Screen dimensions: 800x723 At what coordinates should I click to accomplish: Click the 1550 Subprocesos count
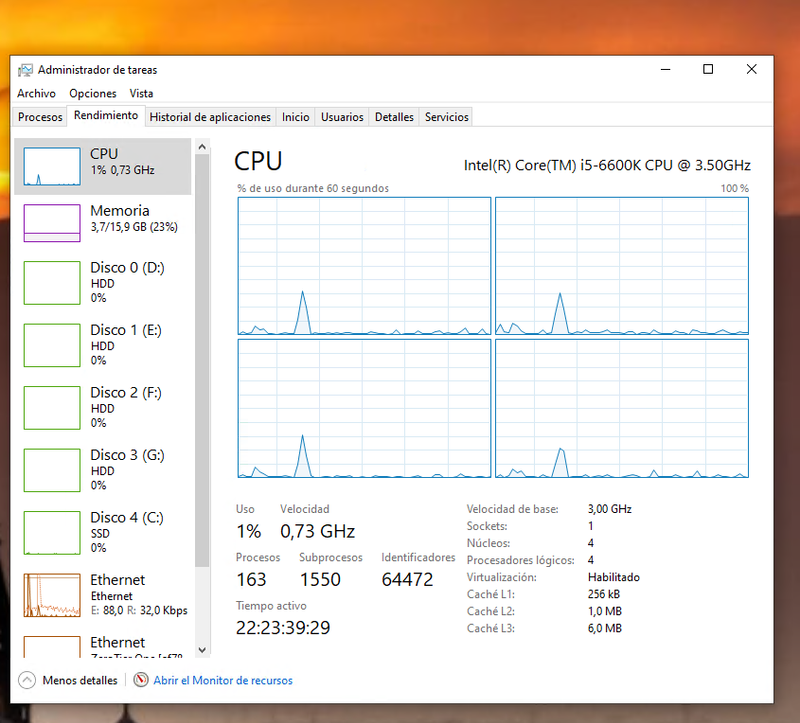[320, 580]
